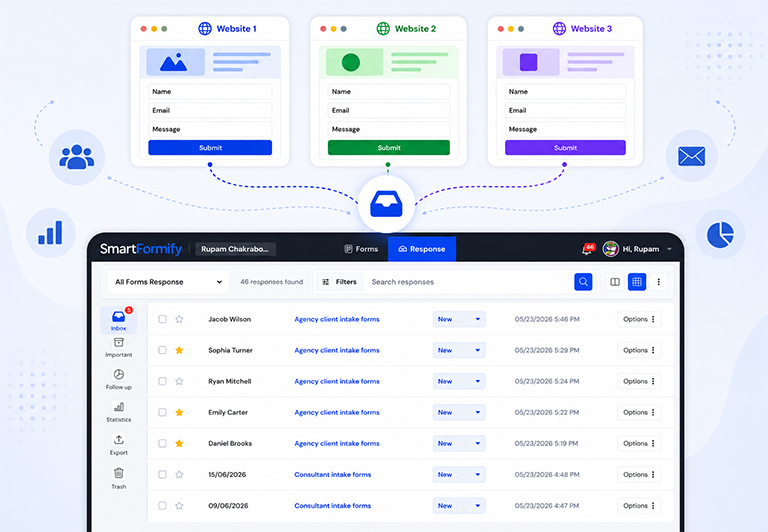Open the 09/06/2026 row status dropdown
Image resolution: width=768 pixels, height=532 pixels.
[459, 506]
